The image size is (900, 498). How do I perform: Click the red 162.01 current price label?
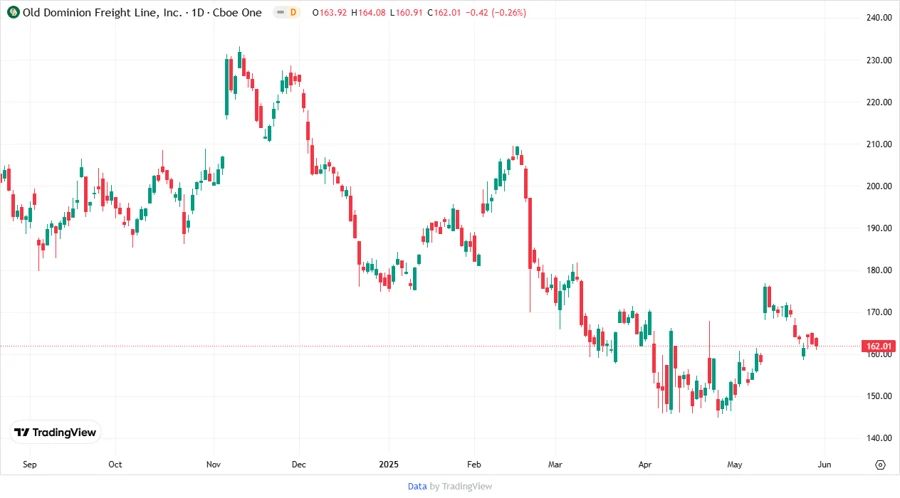pyautogui.click(x=878, y=346)
